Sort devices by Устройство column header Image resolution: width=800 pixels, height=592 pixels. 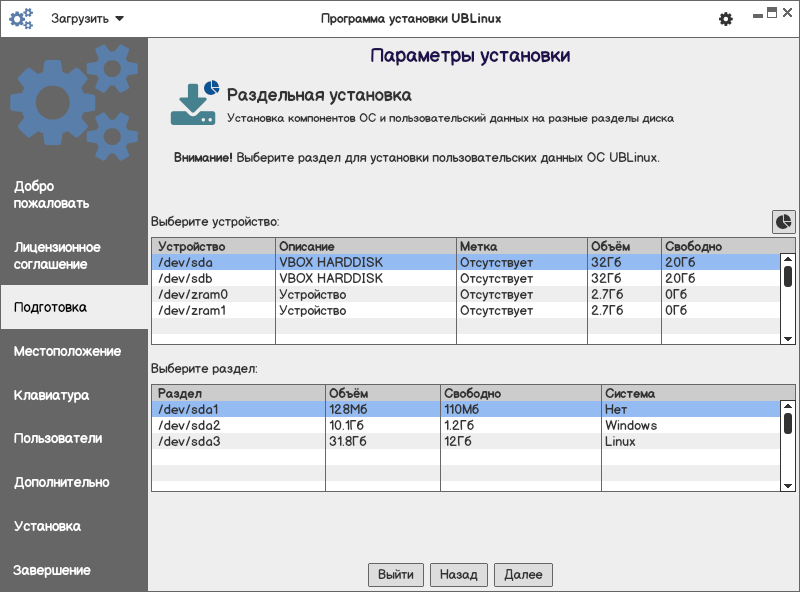[213, 246]
